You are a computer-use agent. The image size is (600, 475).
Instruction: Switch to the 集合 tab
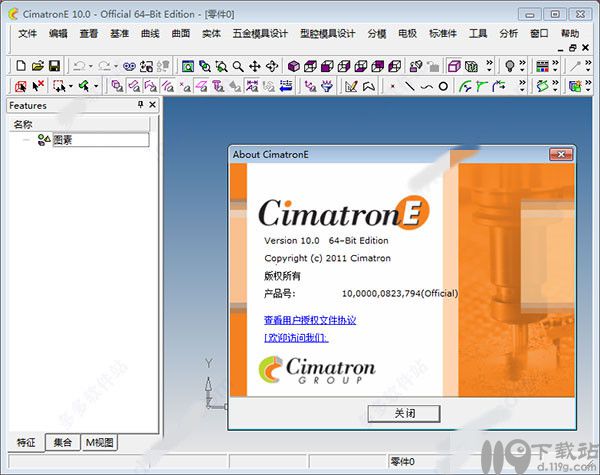pyautogui.click(x=63, y=443)
